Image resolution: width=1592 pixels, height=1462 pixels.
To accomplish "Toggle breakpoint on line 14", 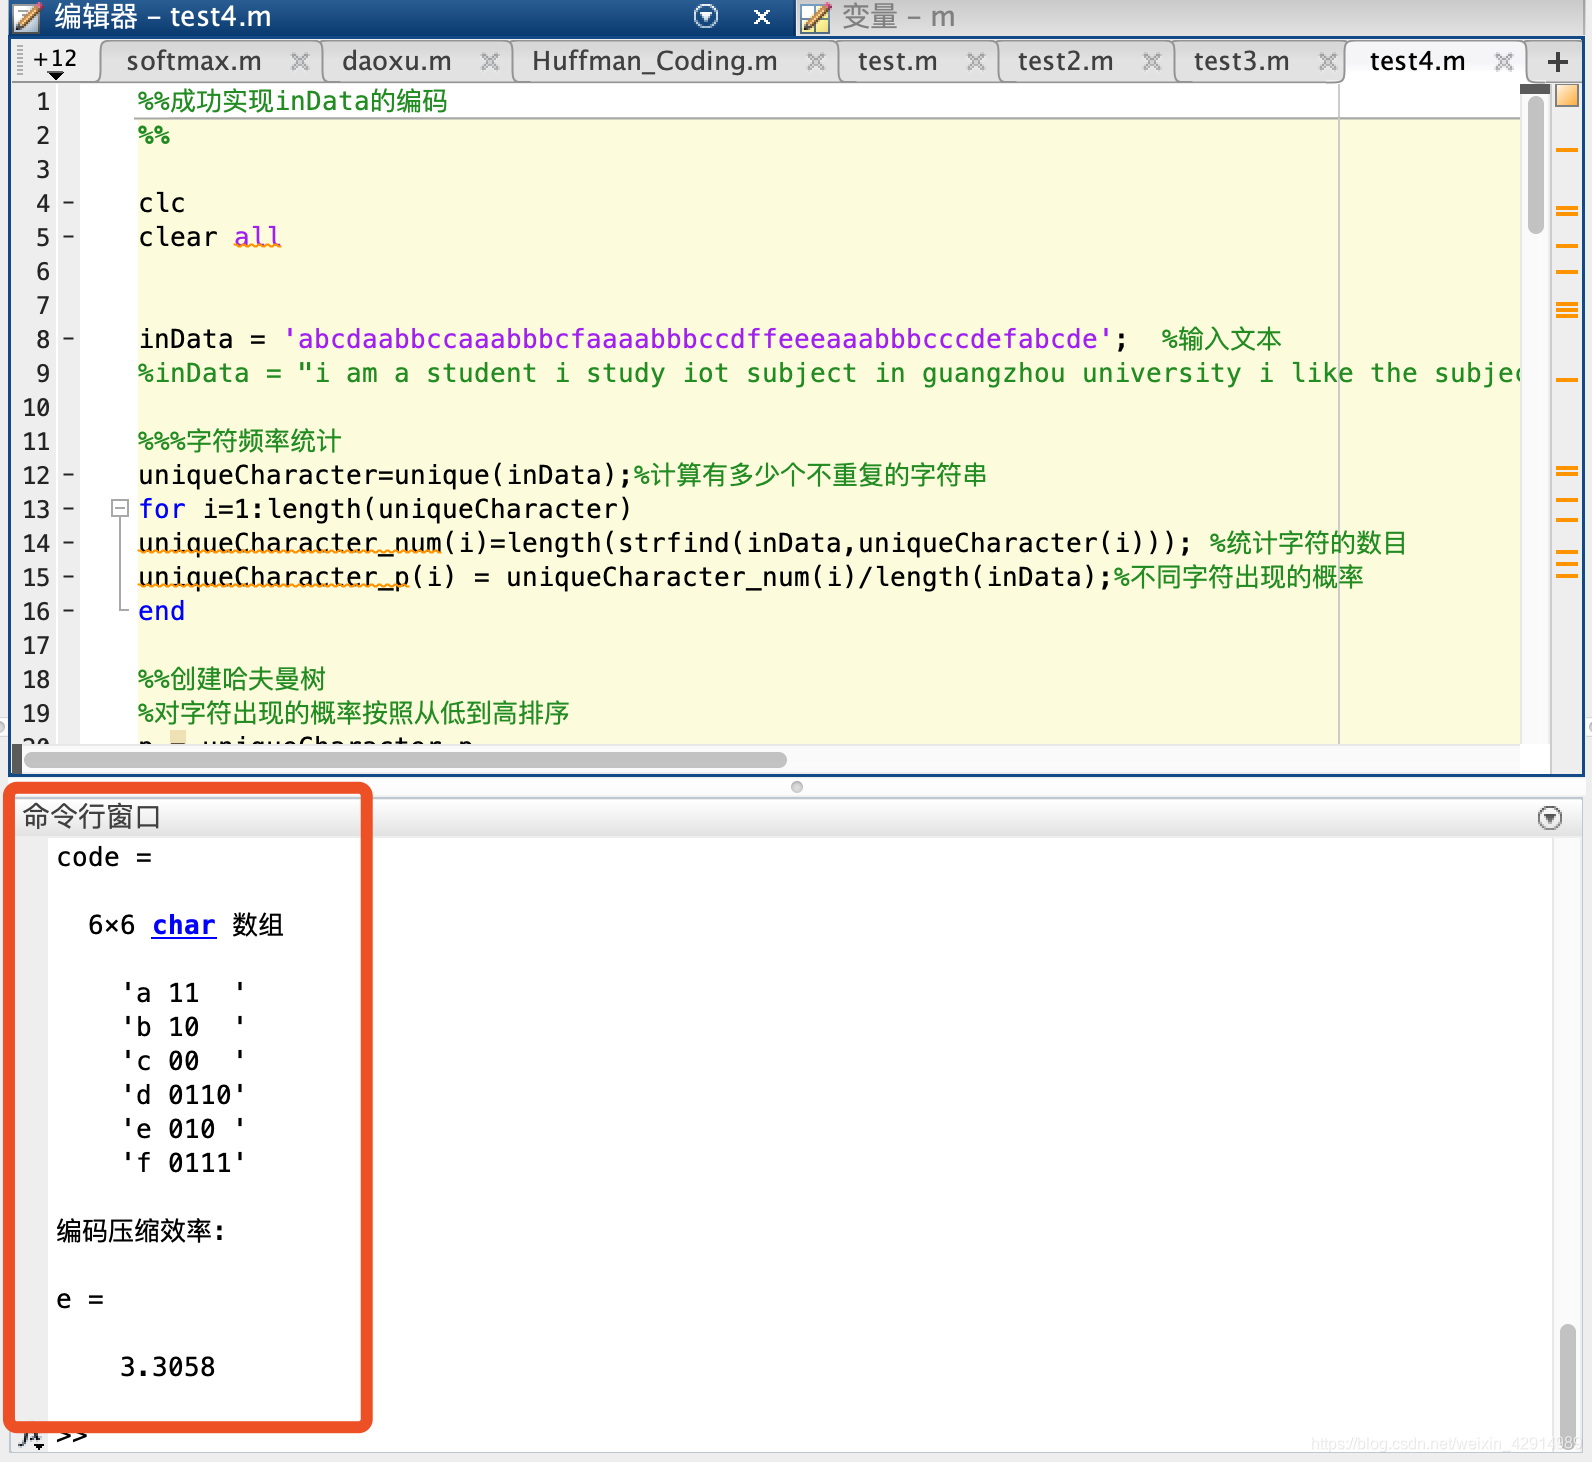I will coord(68,543).
